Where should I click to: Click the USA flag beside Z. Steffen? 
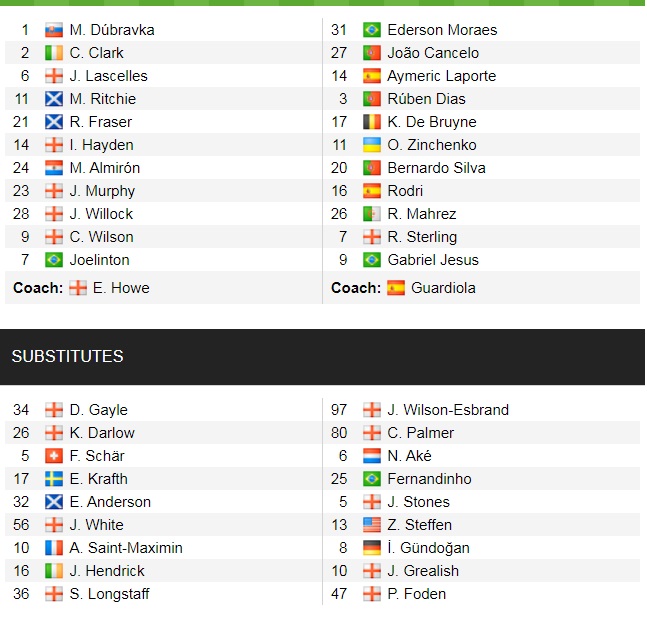tap(372, 525)
